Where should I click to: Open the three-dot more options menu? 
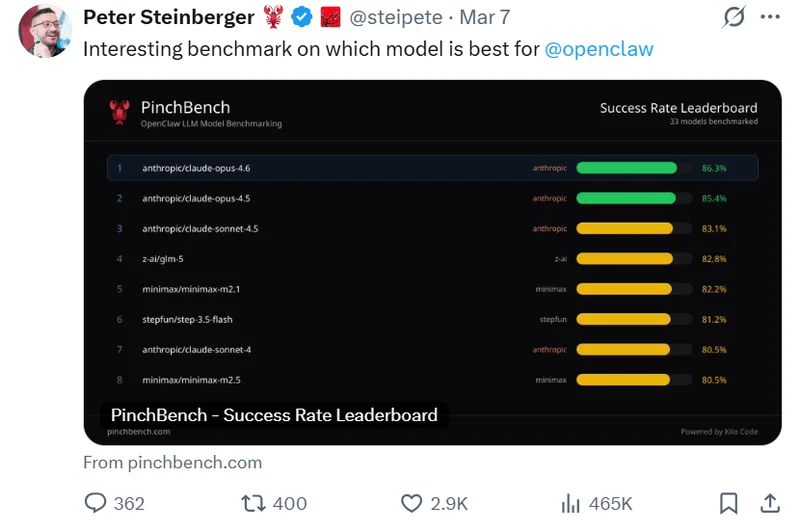[x=769, y=17]
